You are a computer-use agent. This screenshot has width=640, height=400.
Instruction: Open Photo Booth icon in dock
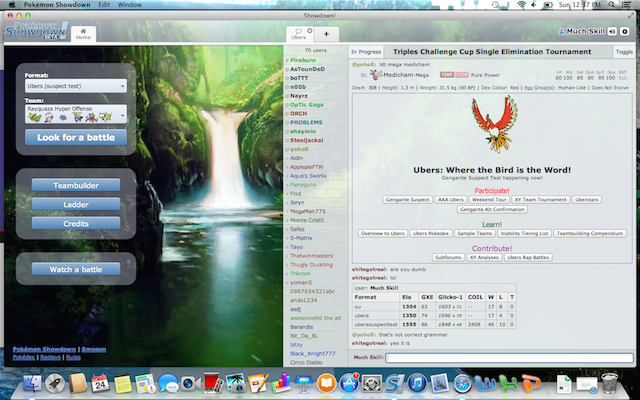pos(212,383)
